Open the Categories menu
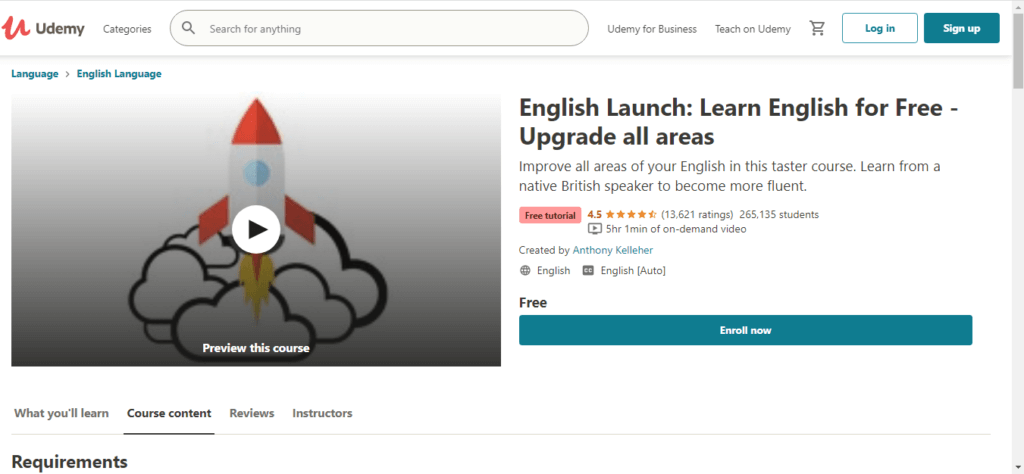 127,29
